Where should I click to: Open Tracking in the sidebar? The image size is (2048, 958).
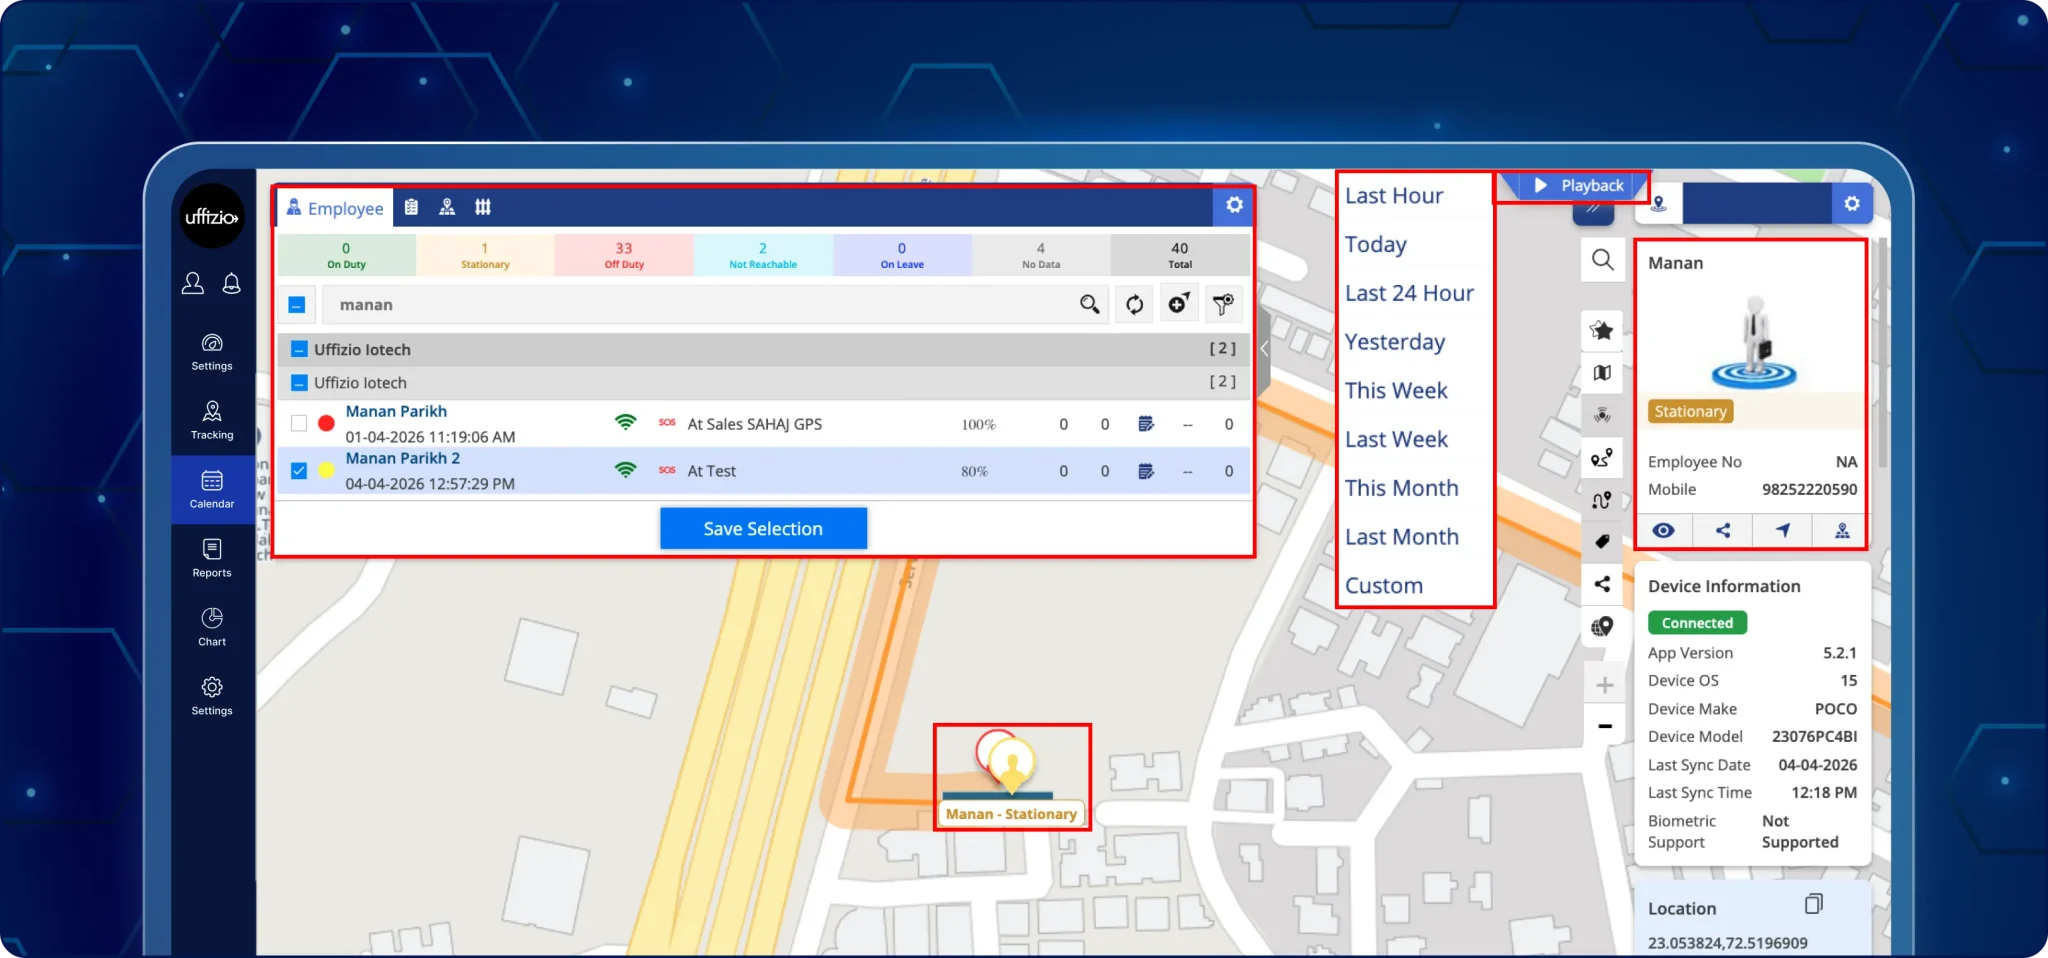coord(212,420)
